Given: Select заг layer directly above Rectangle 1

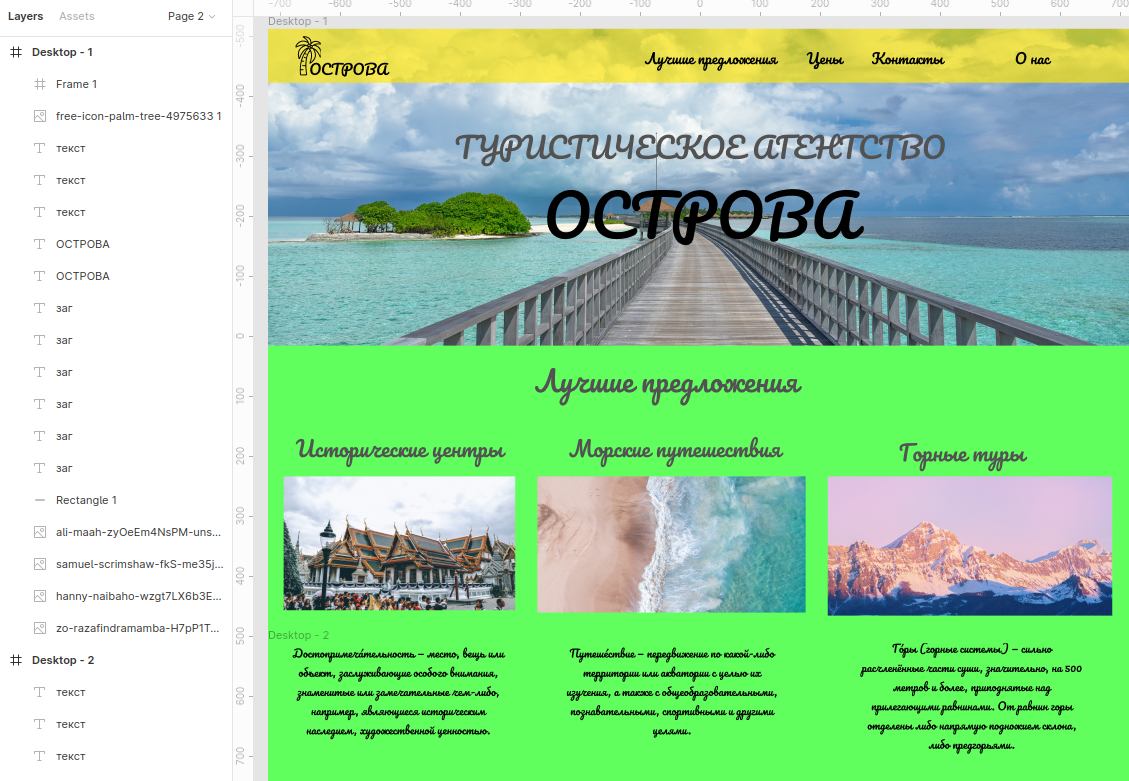Looking at the screenshot, I should point(116,468).
